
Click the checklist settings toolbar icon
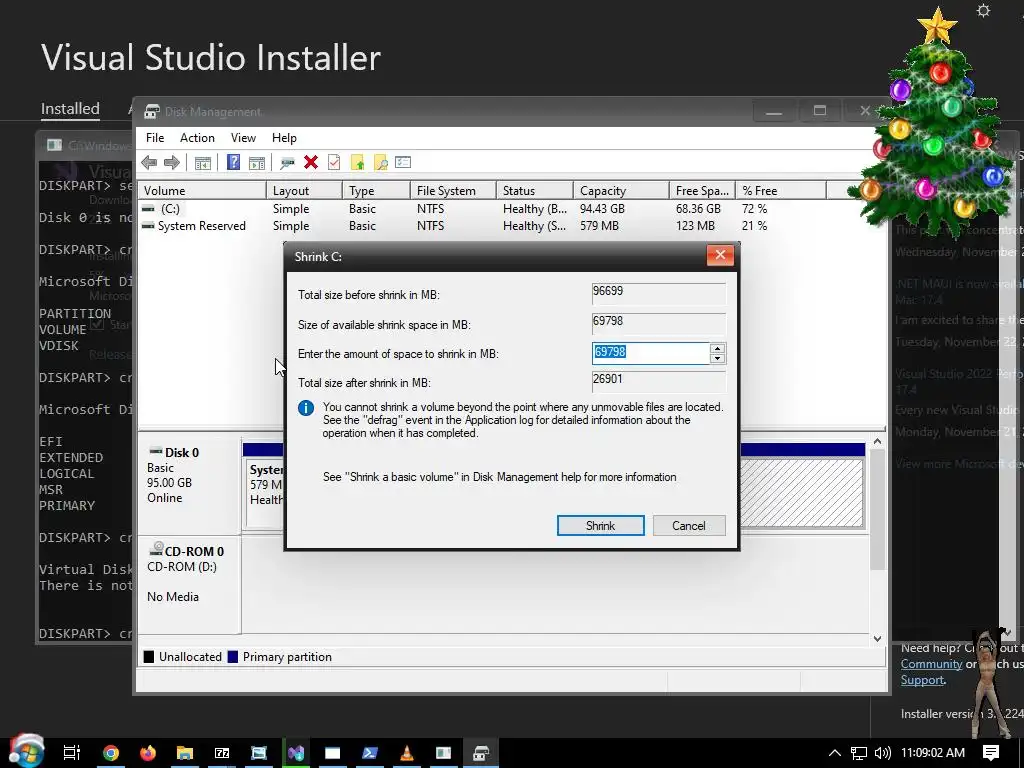click(403, 163)
